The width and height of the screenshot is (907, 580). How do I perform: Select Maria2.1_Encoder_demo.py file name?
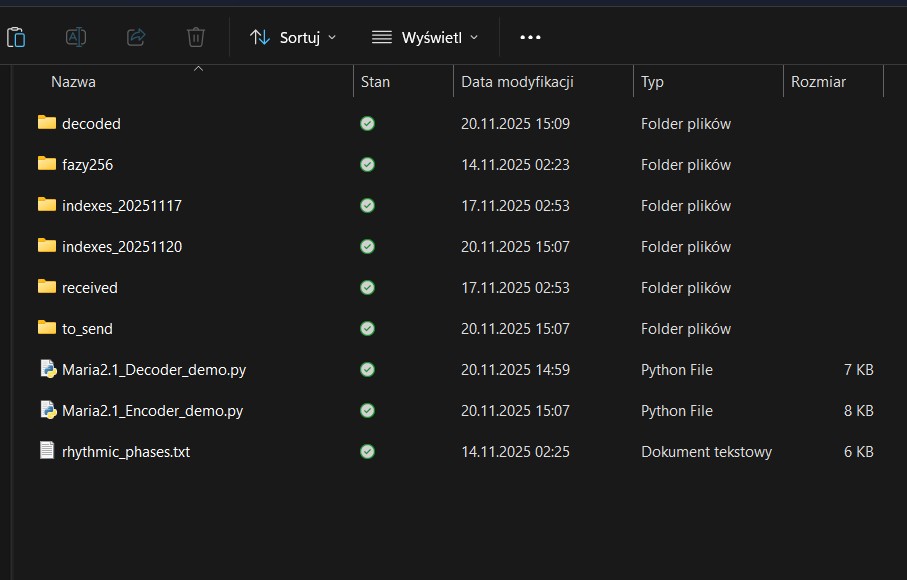pos(152,410)
